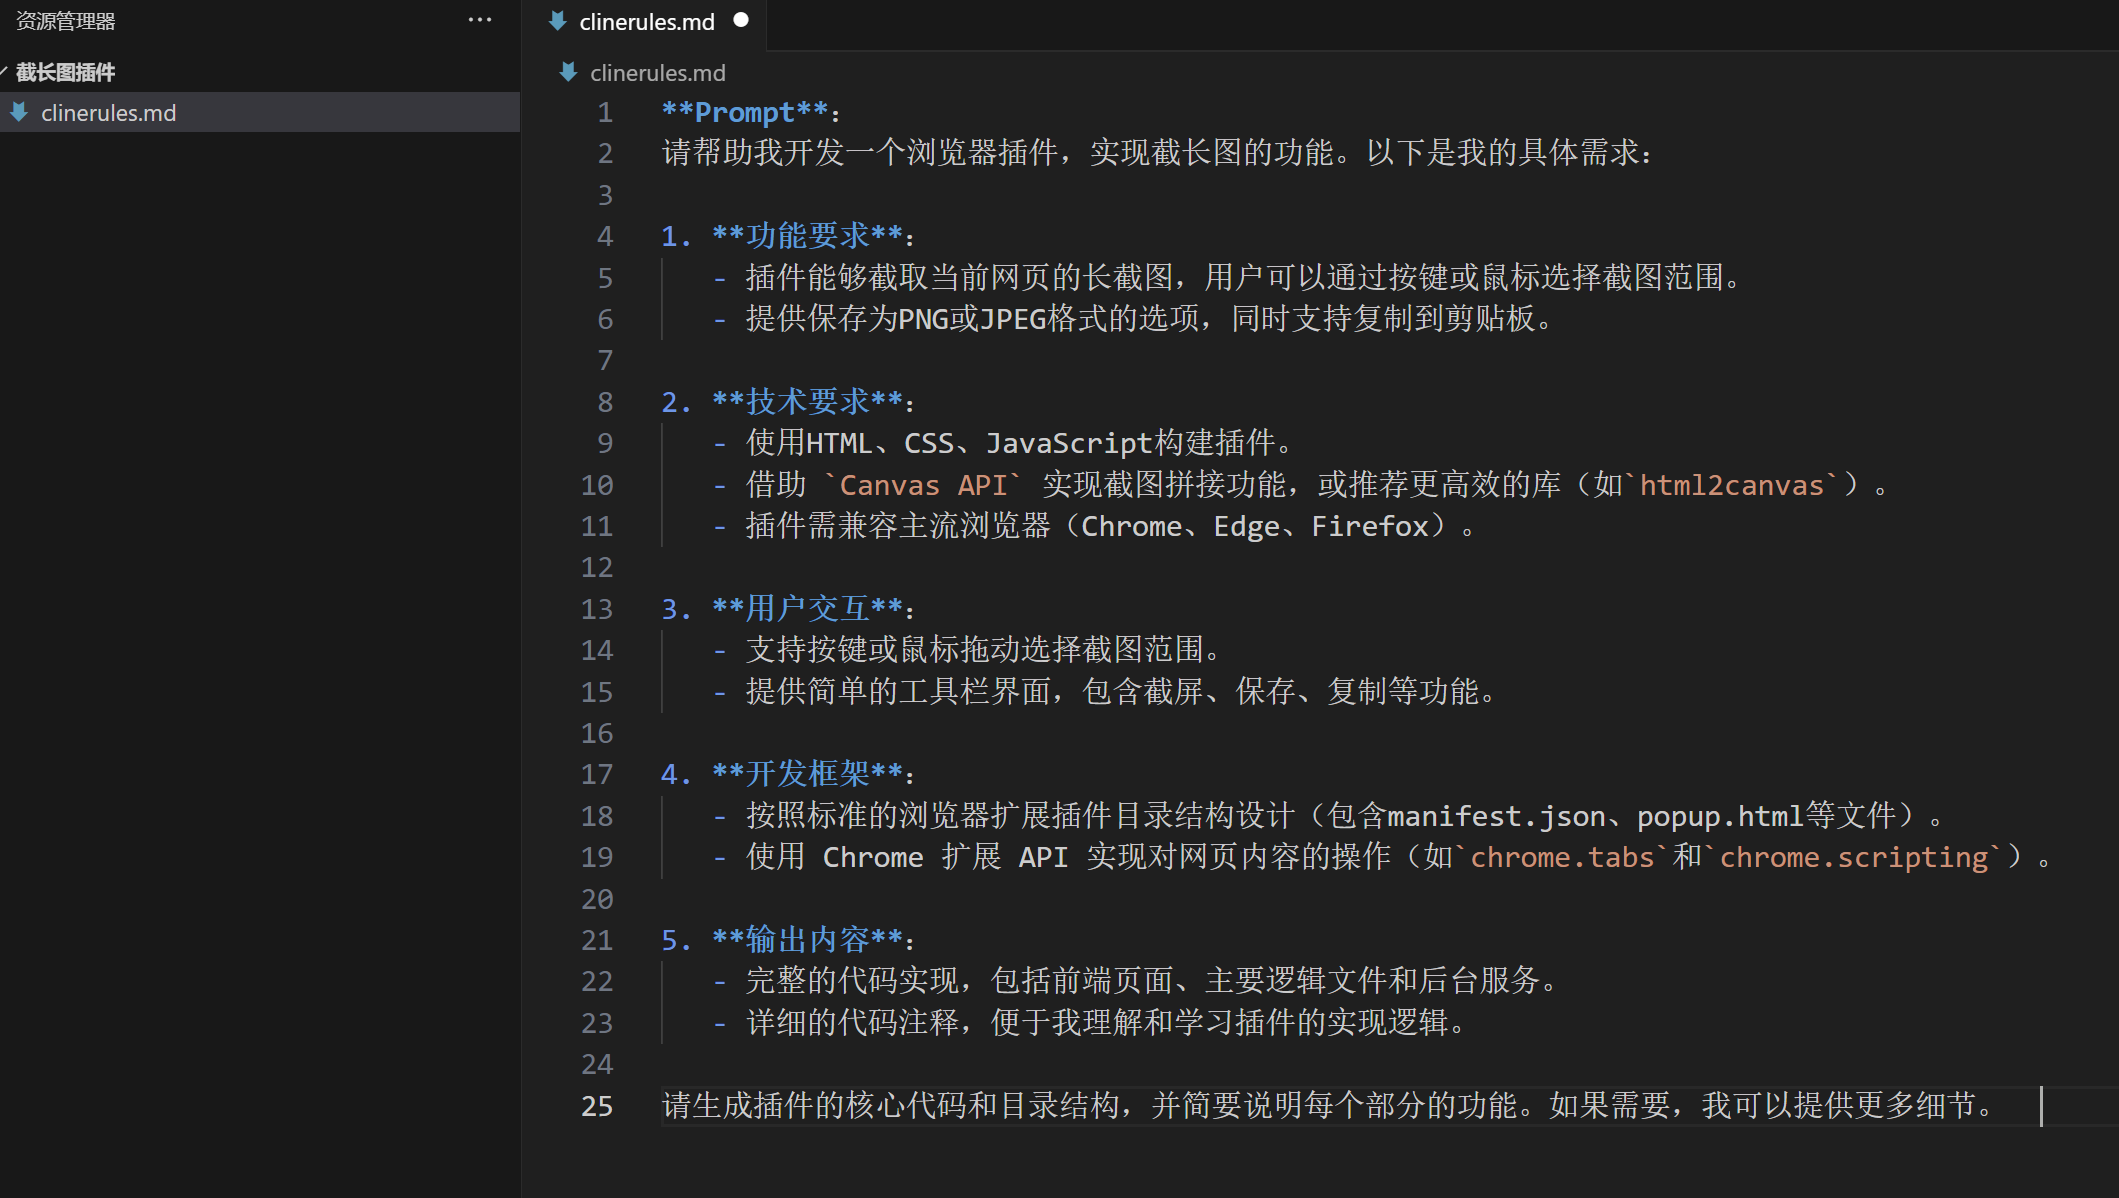The image size is (2119, 1198).
Task: Open clinerules.md in the Explorer tree
Action: (108, 113)
